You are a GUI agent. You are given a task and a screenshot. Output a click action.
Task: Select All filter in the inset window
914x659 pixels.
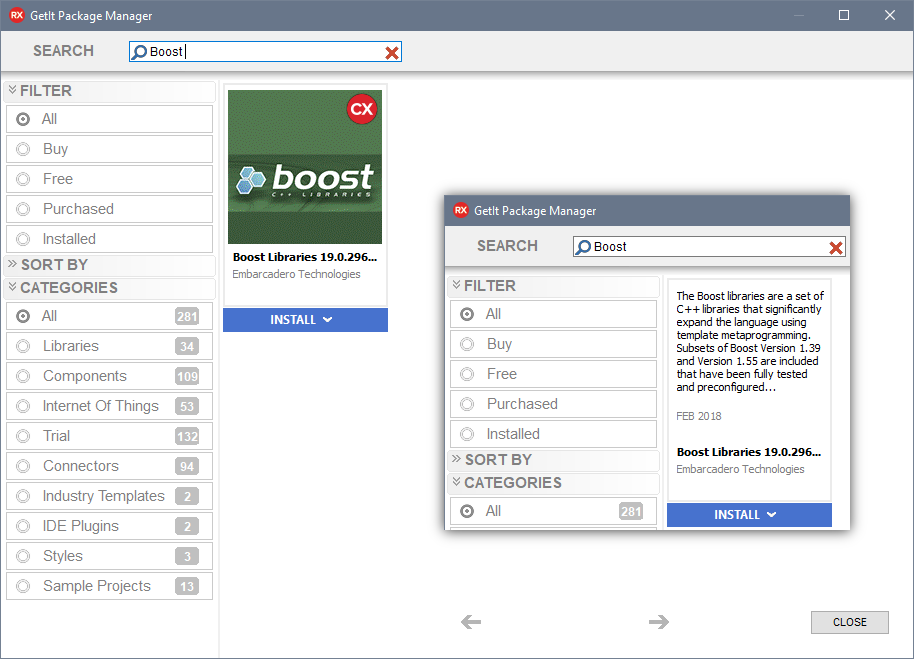tap(553, 314)
